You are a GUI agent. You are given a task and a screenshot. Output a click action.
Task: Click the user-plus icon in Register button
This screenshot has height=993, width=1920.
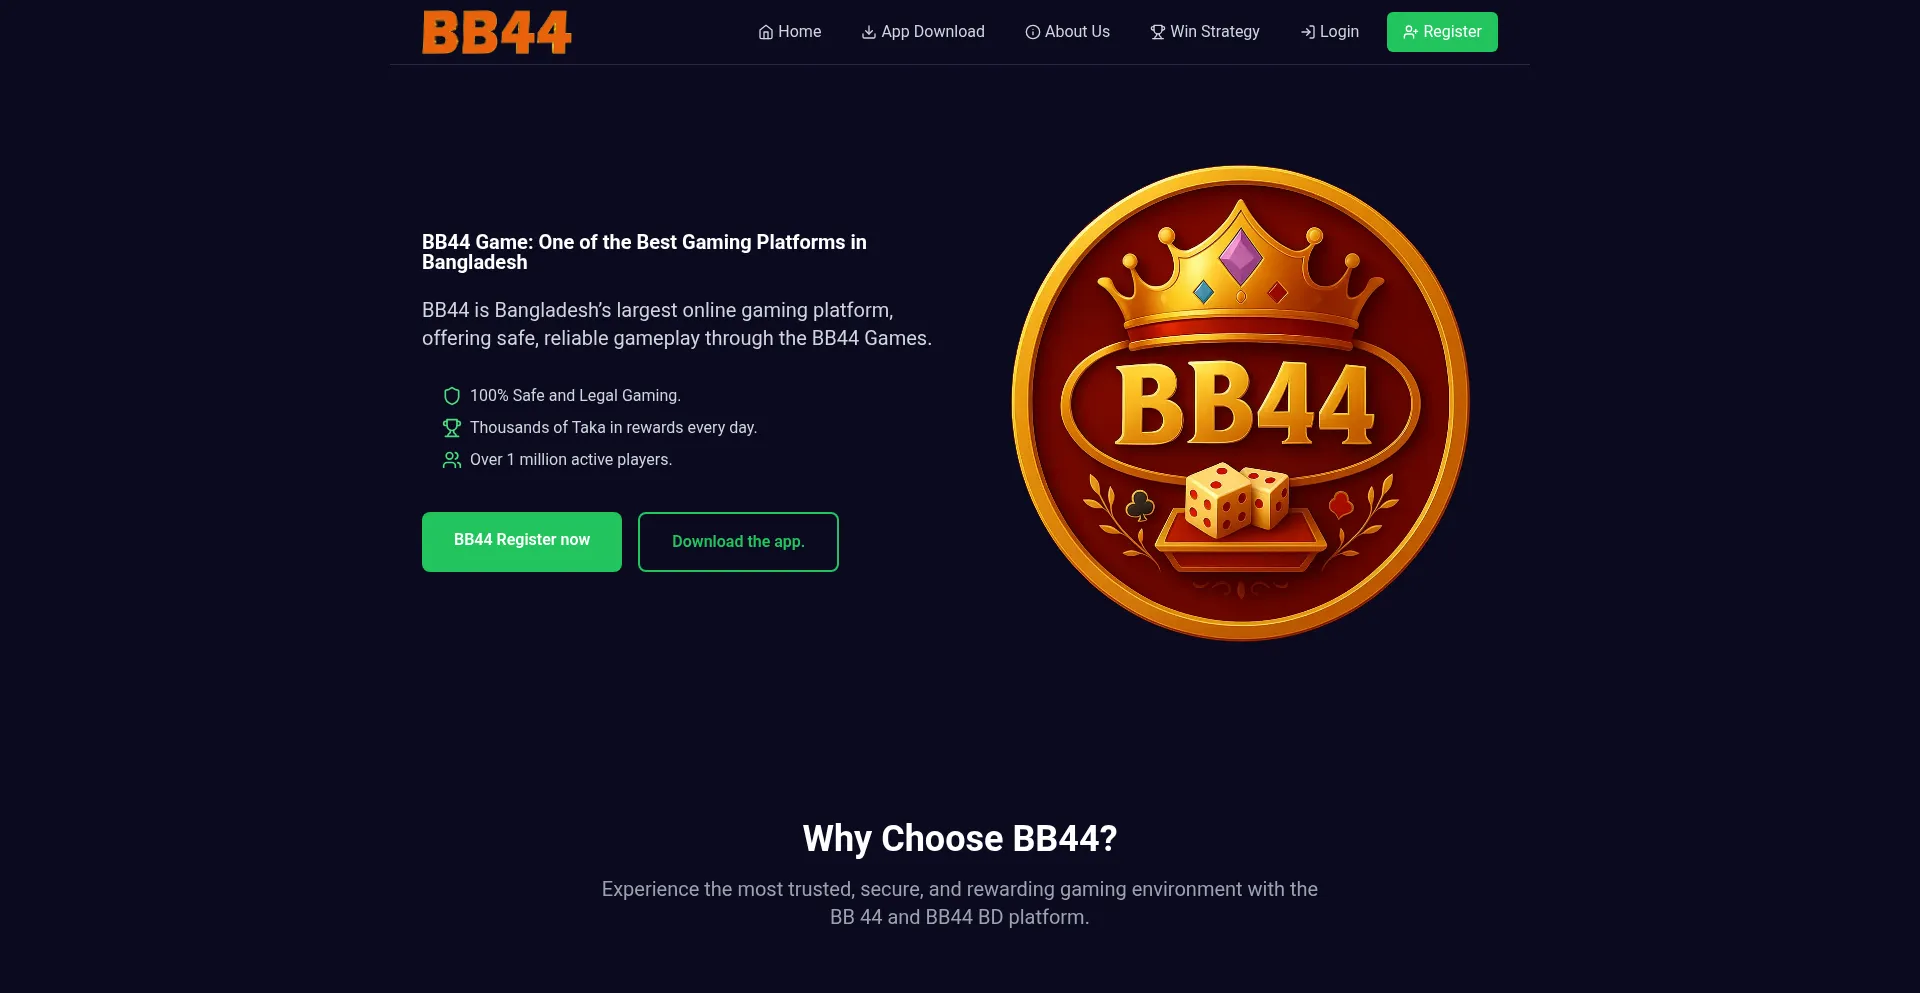[1411, 32]
